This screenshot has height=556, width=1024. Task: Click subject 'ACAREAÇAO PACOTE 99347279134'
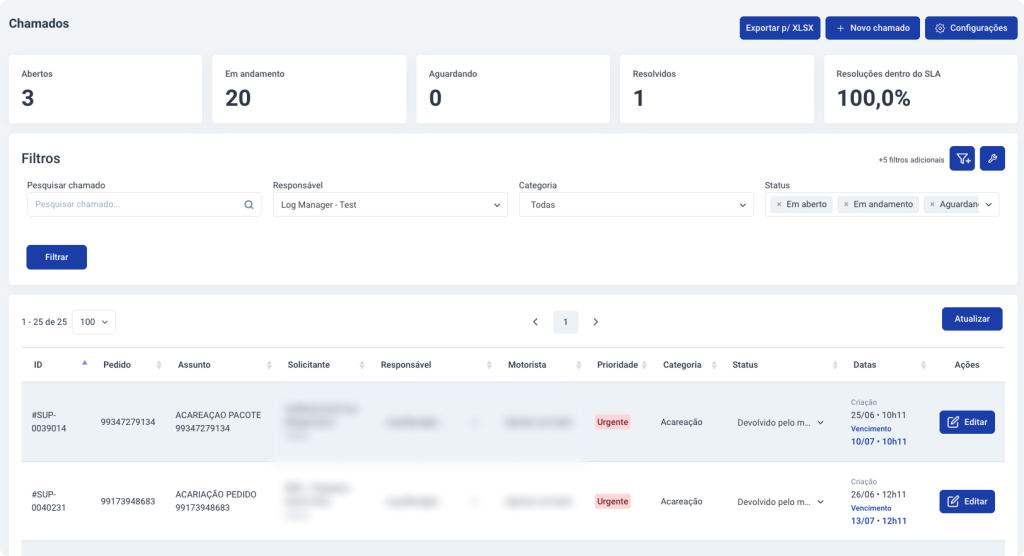click(x=218, y=422)
